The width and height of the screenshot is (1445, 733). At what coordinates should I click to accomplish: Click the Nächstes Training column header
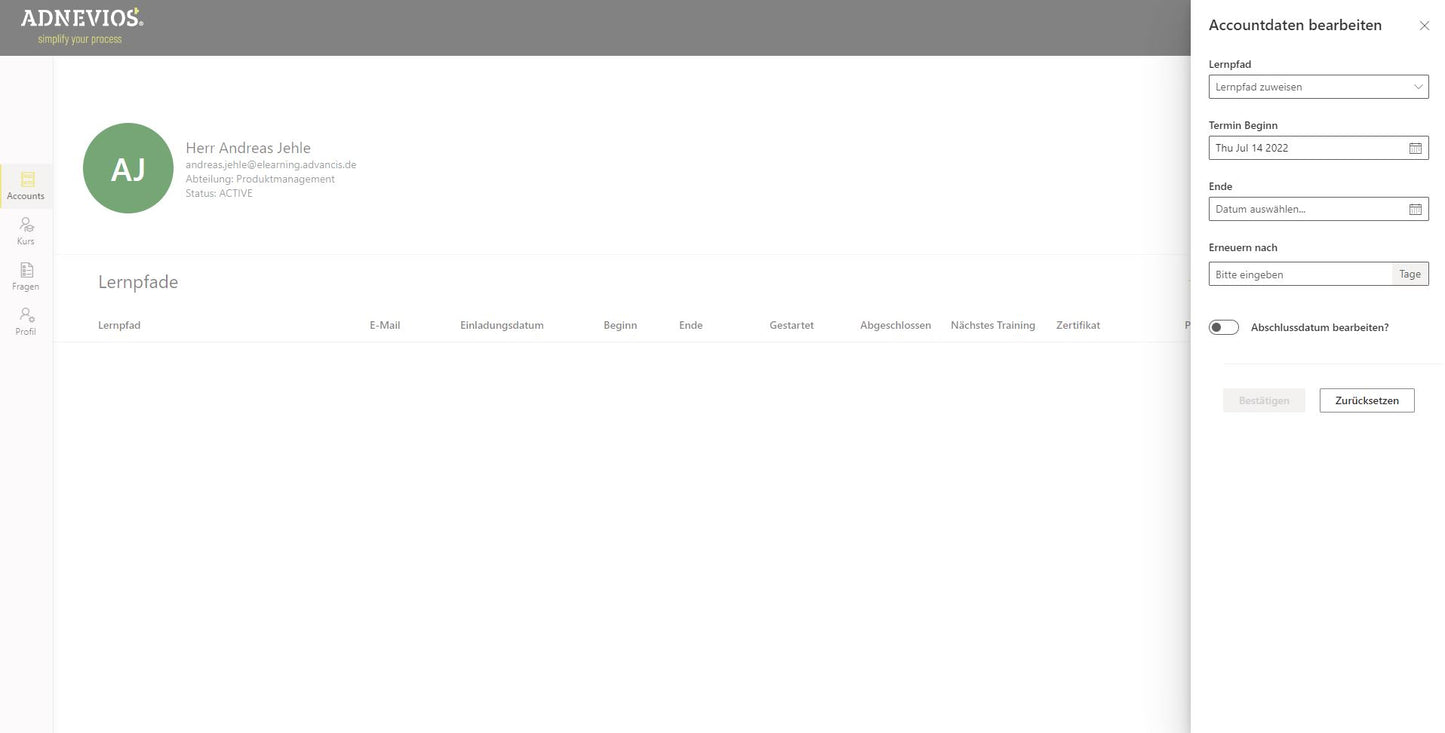[x=992, y=325]
